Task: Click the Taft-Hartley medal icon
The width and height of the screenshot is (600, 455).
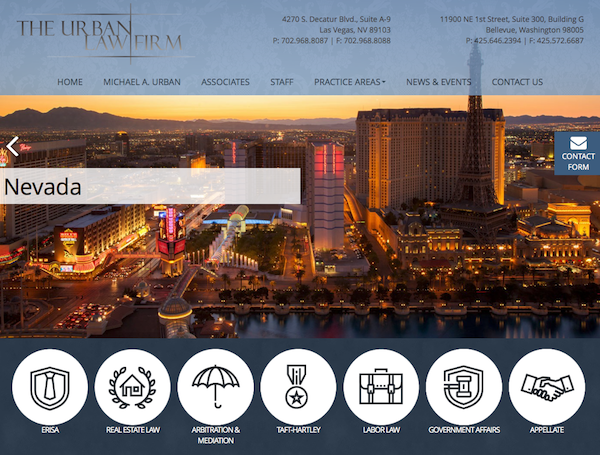Action: pyautogui.click(x=298, y=387)
